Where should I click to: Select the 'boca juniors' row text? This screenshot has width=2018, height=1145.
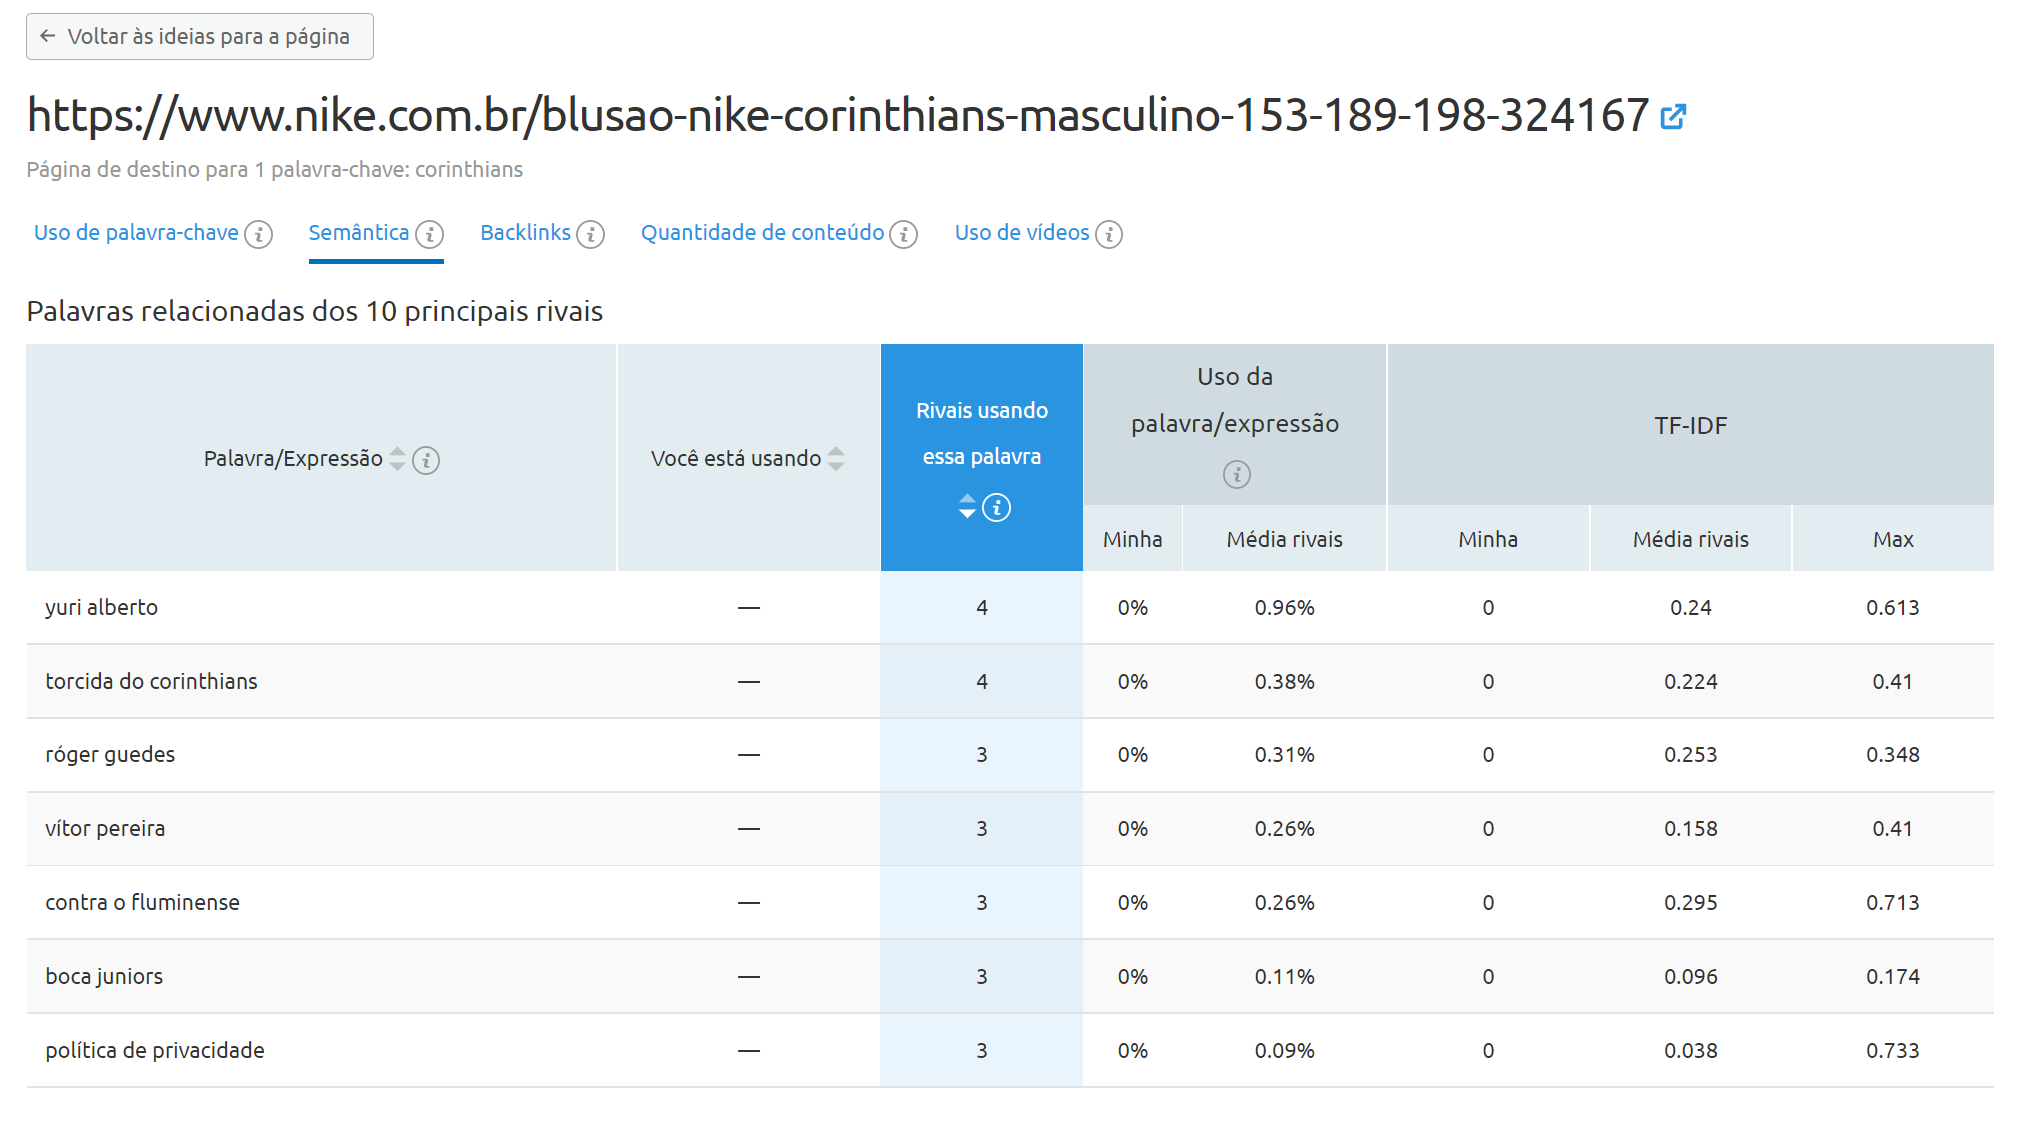(104, 977)
